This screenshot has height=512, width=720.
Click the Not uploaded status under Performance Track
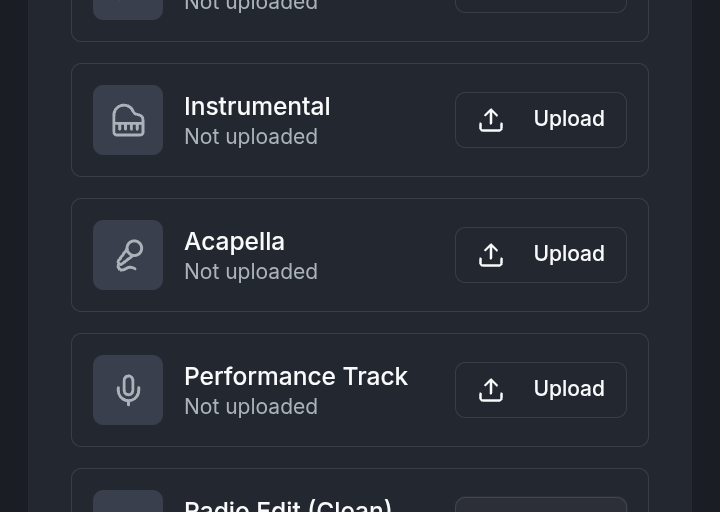click(251, 406)
